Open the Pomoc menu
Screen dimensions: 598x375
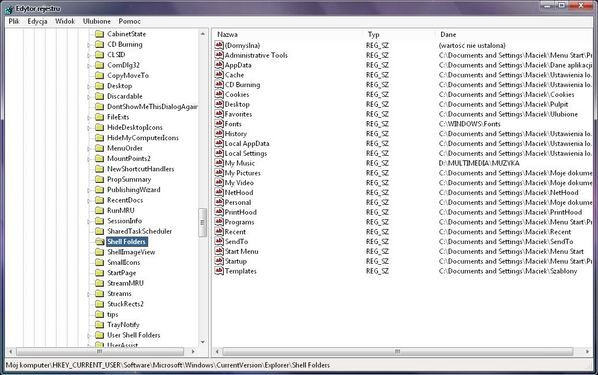(129, 21)
